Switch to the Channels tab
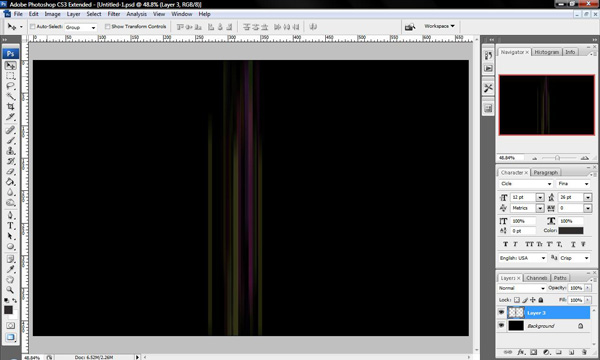Viewport: 600px width, 360px height. tap(536, 278)
